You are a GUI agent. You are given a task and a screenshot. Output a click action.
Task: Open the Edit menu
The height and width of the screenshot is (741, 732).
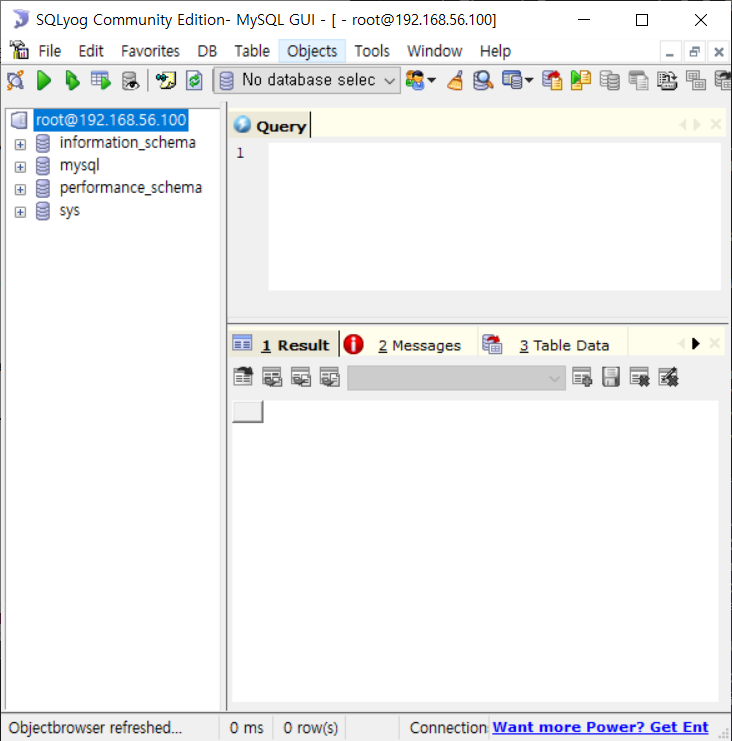(x=91, y=51)
